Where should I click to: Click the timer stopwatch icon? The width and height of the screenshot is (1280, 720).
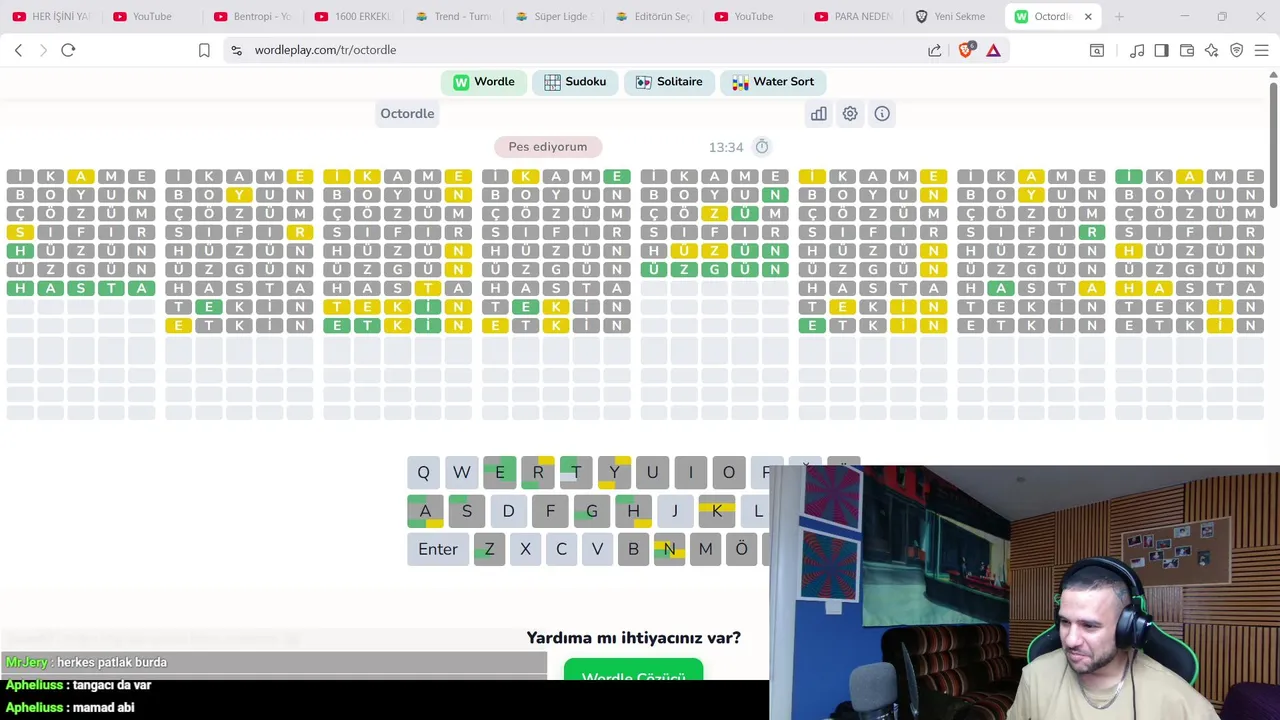pyautogui.click(x=762, y=147)
